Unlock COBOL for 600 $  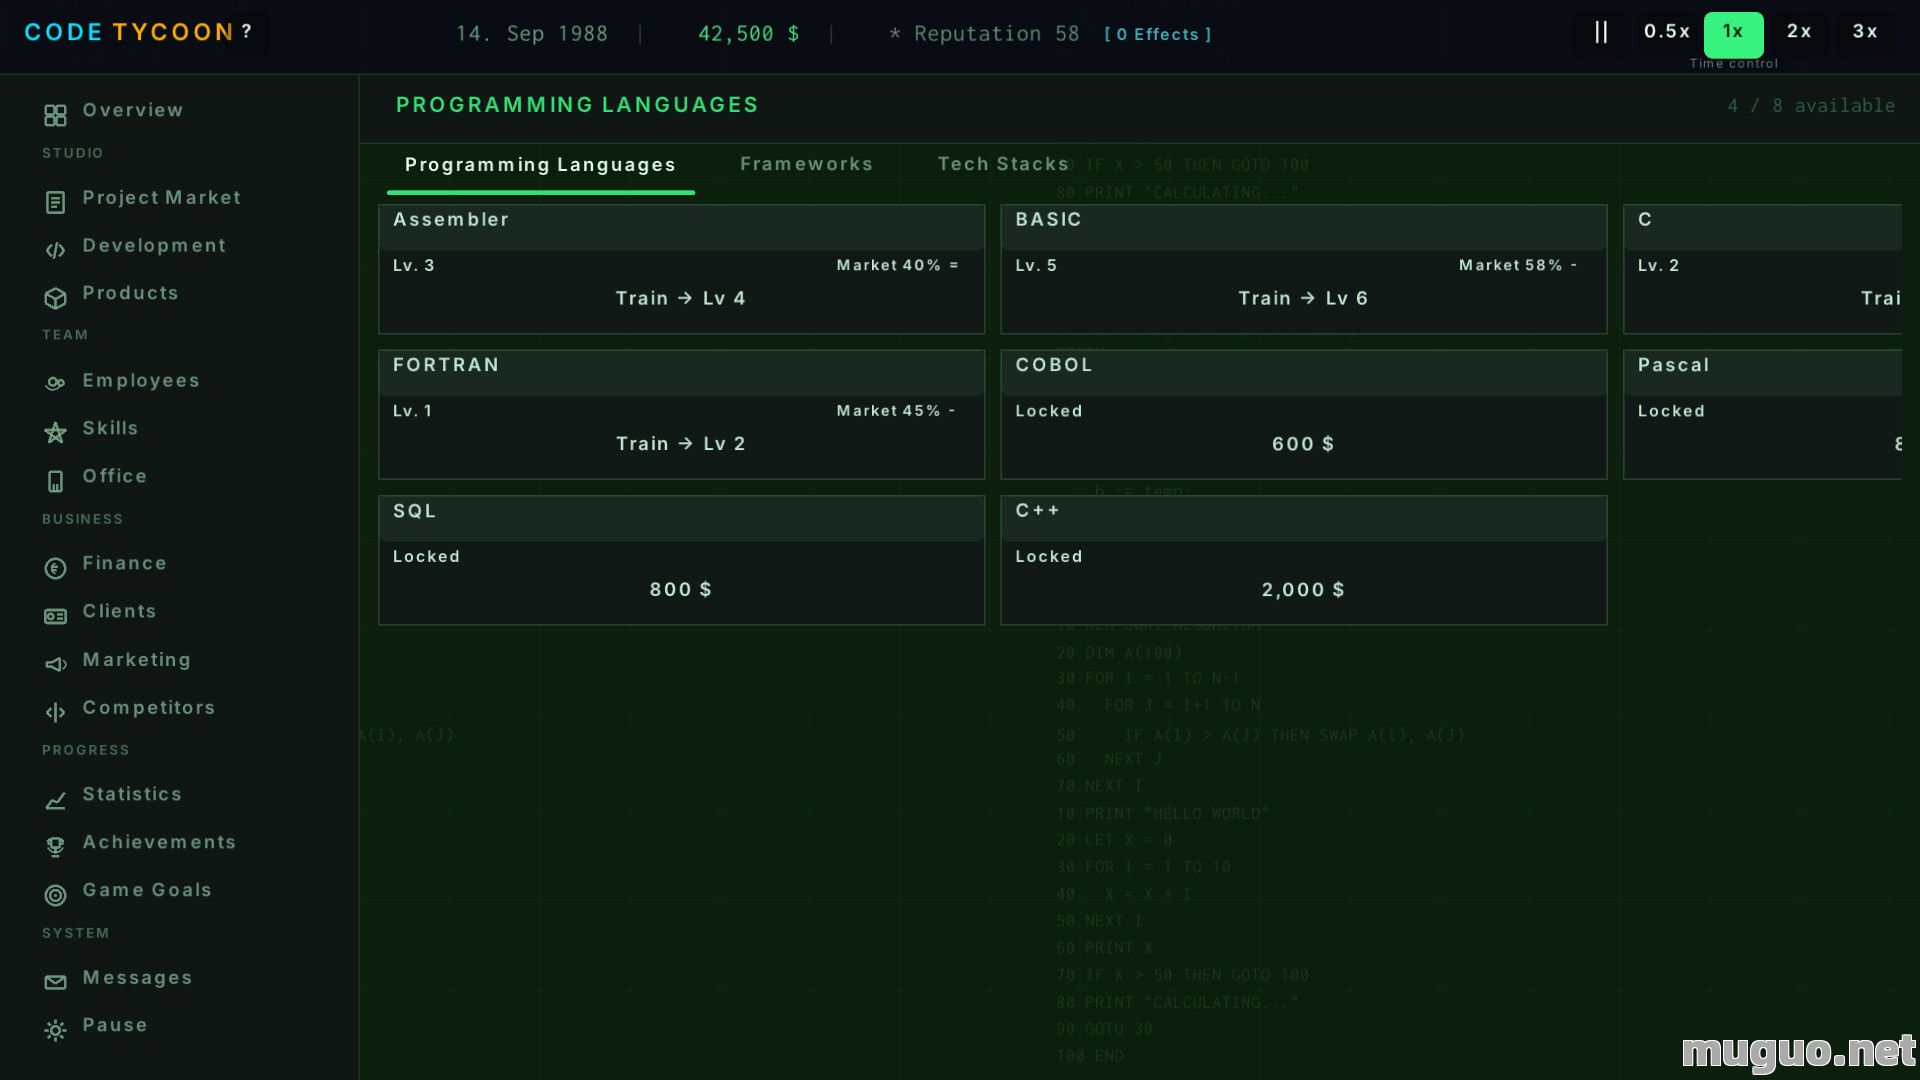(1303, 444)
